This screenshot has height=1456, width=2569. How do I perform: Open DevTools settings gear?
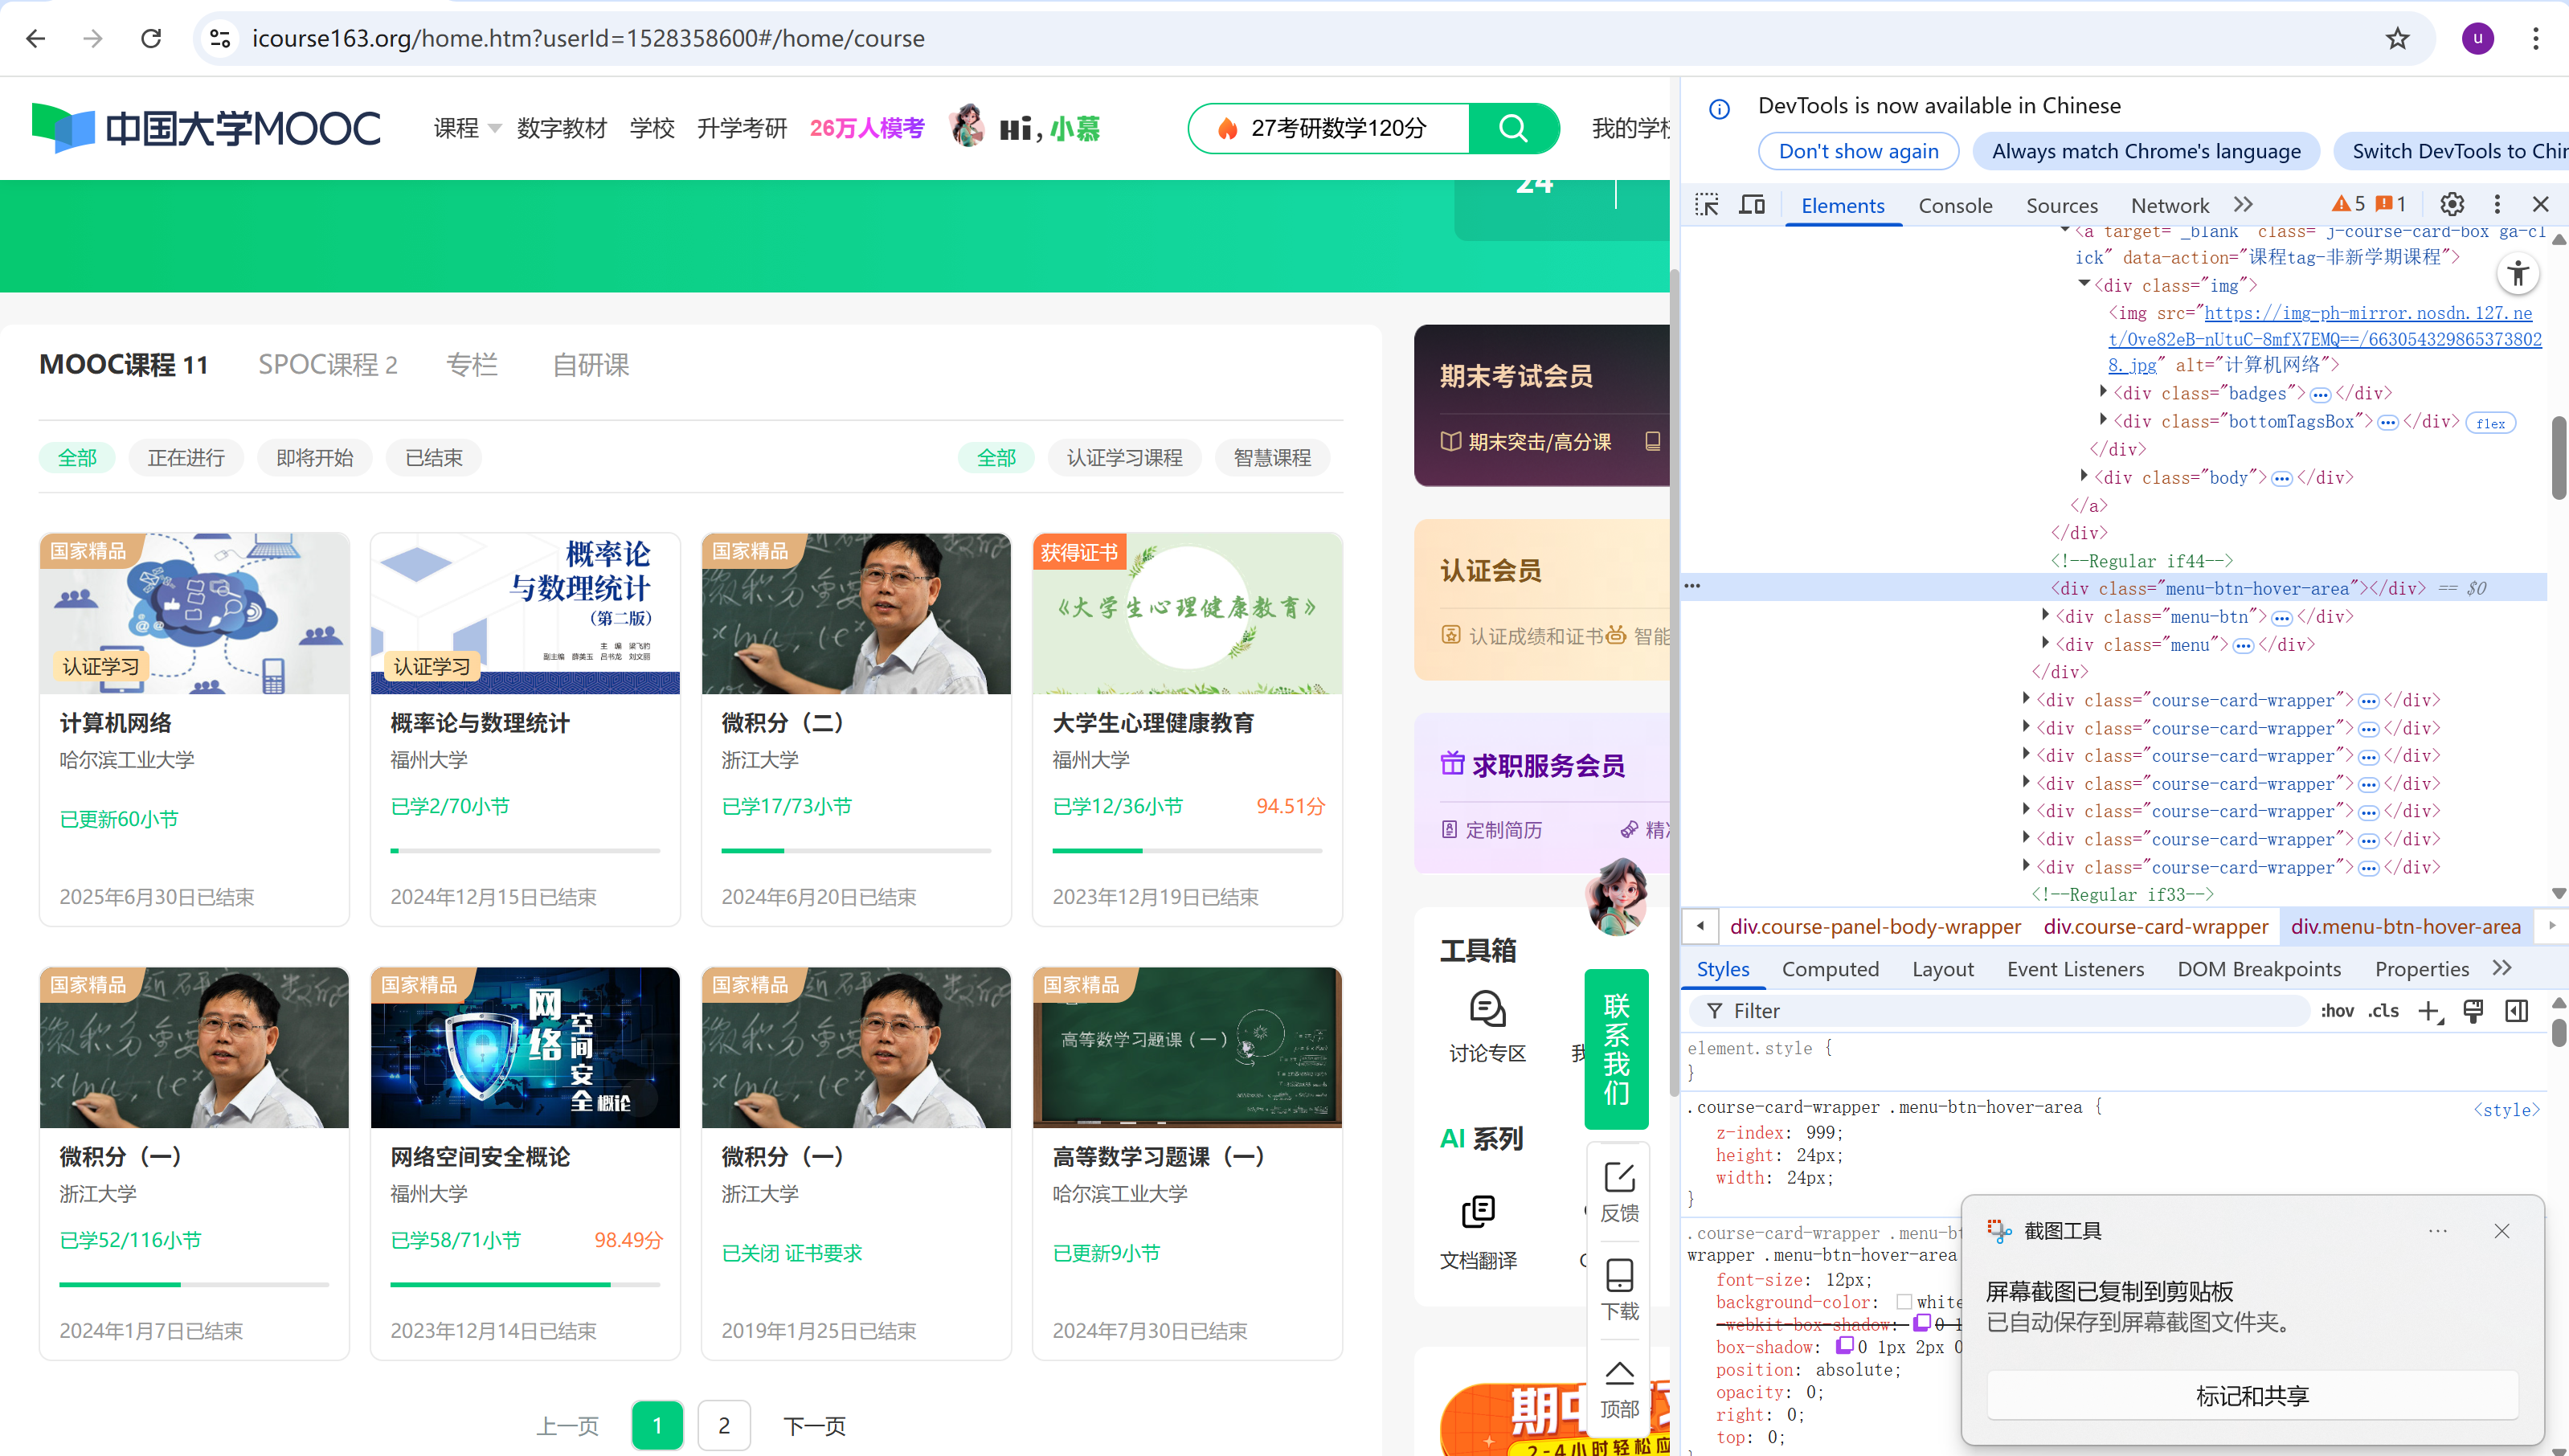click(2451, 205)
